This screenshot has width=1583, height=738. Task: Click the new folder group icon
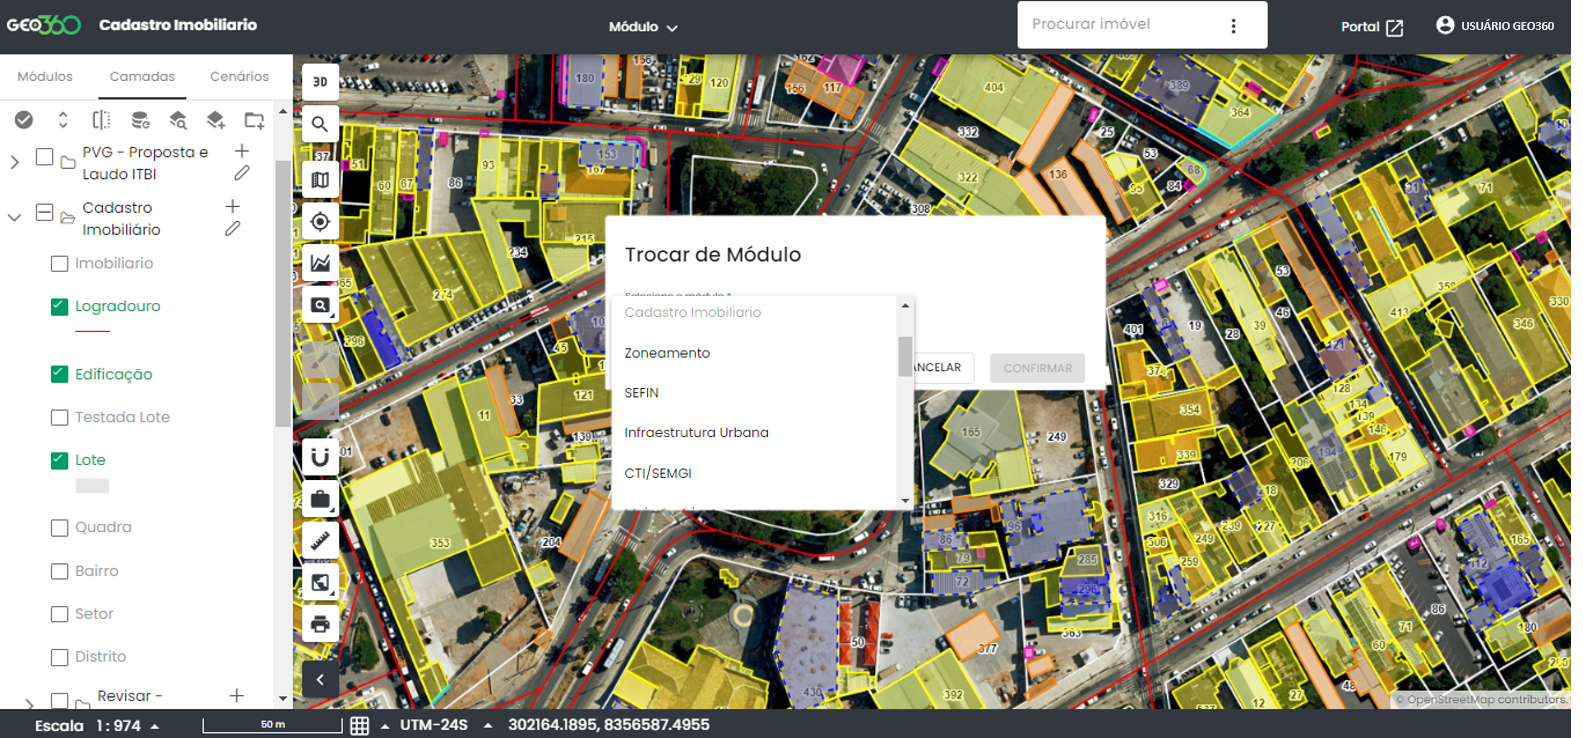click(x=254, y=120)
